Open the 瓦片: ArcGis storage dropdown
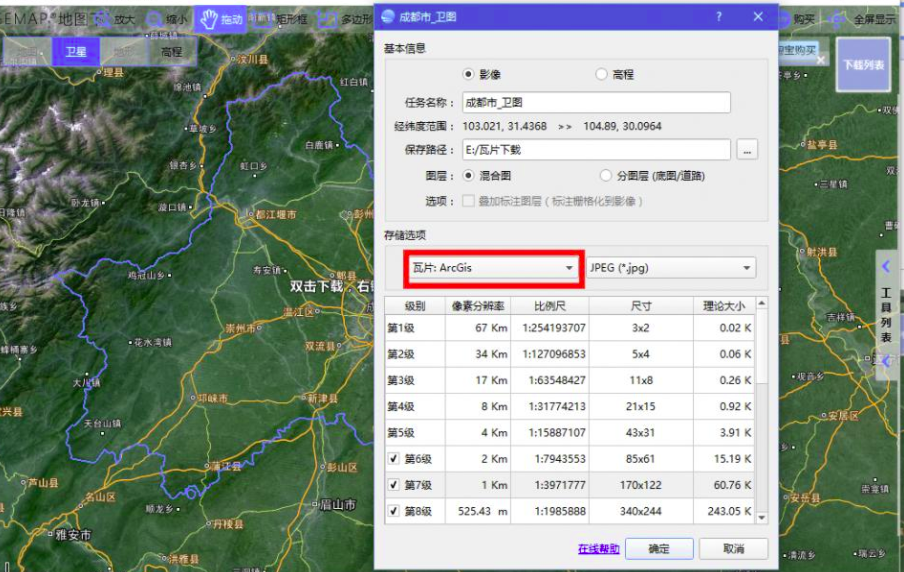The image size is (904, 572). click(493, 268)
